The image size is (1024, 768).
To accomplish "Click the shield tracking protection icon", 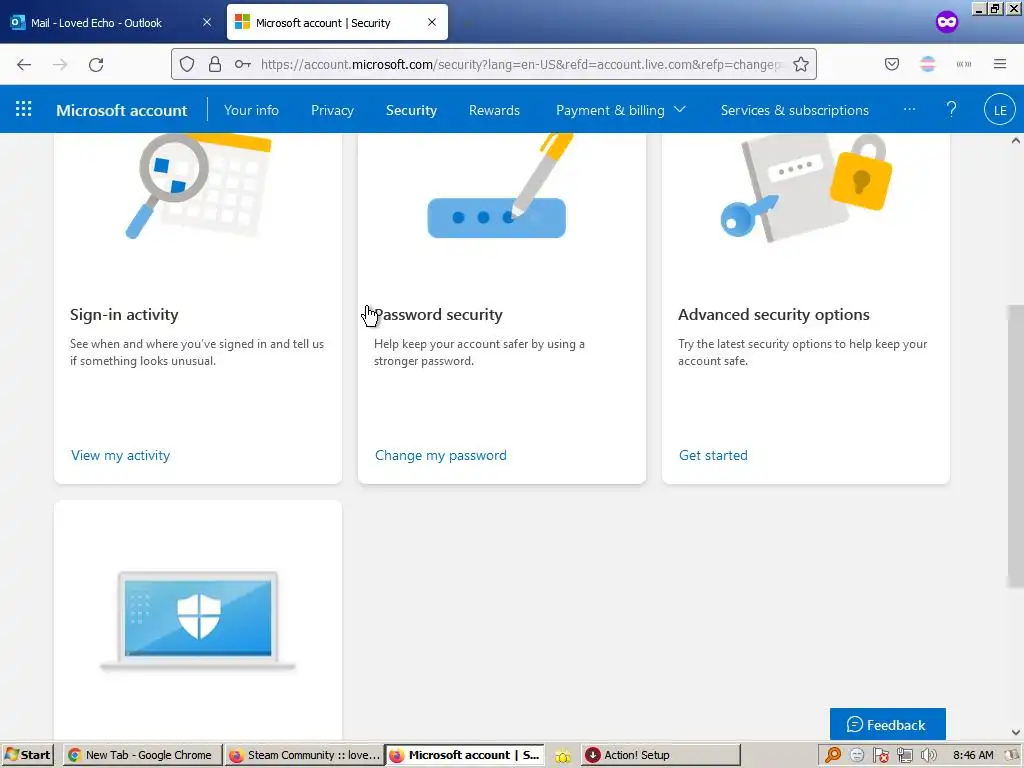I will click(187, 64).
